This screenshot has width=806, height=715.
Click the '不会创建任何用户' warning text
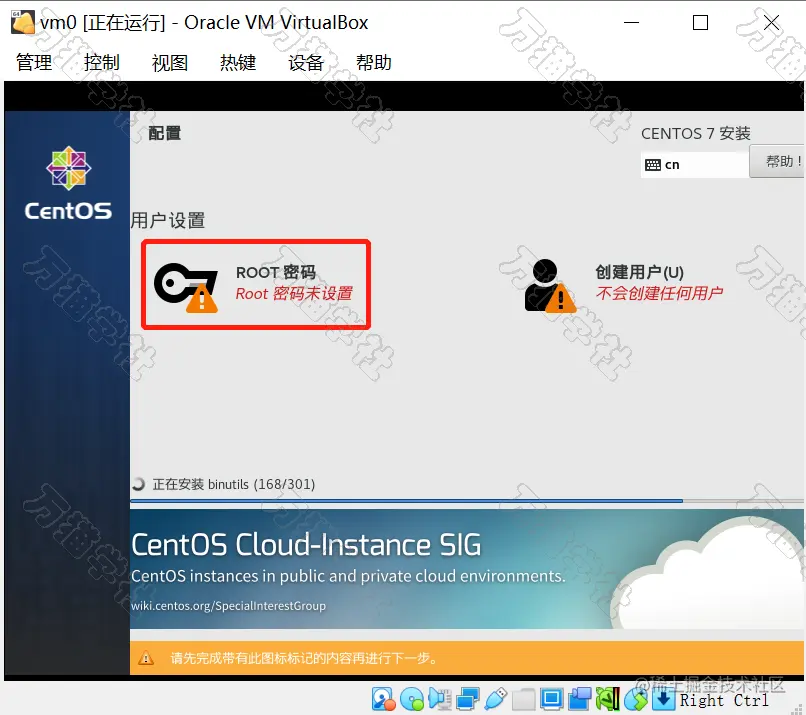(660, 293)
